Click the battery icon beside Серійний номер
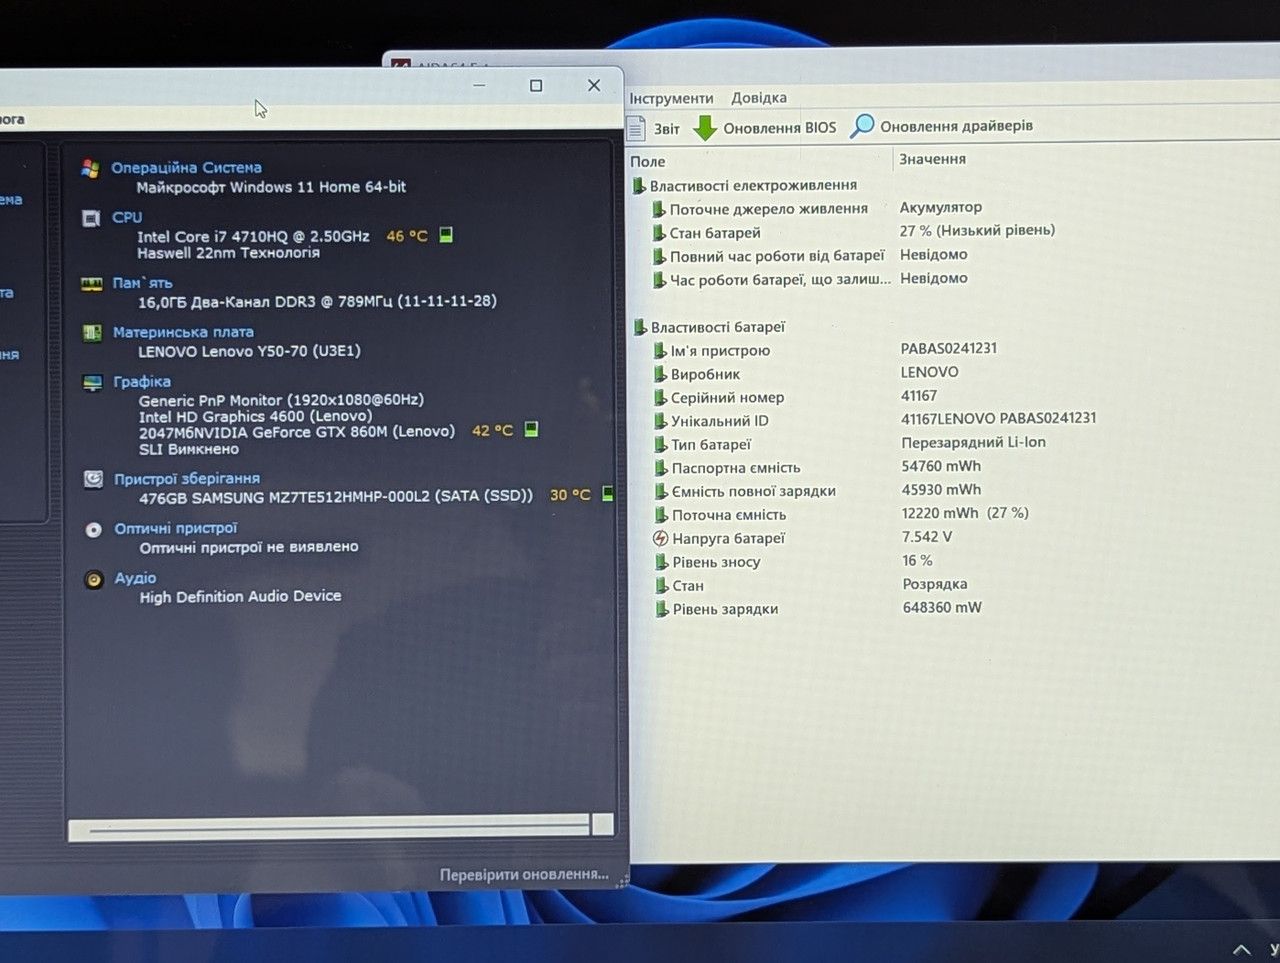The image size is (1280, 963). point(659,398)
